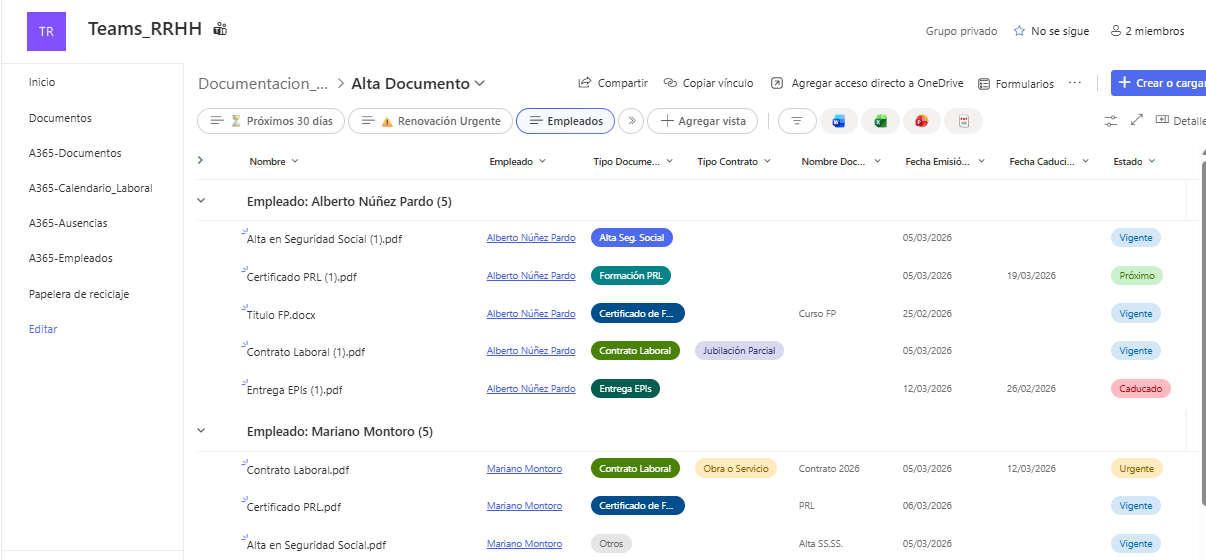This screenshot has height=560, width=1206.
Task: Click the Teams icon beside Teams_RRHH
Action: [220, 29]
